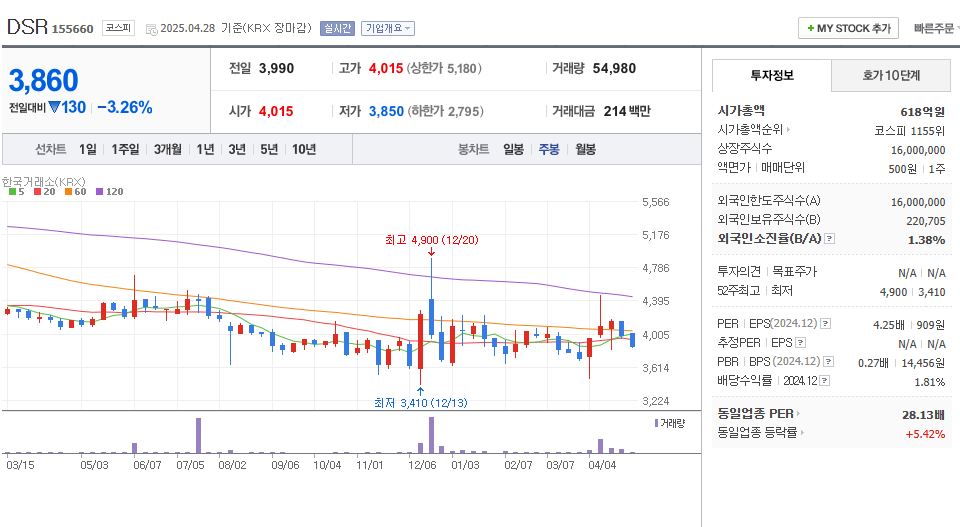Click the 최고 4,900 (12/20) chart marker
This screenshot has height=527, width=960.
point(432,240)
